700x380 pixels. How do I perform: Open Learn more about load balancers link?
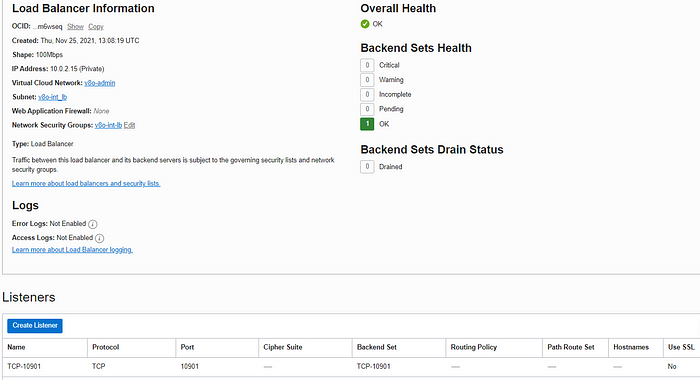pyautogui.click(x=86, y=184)
